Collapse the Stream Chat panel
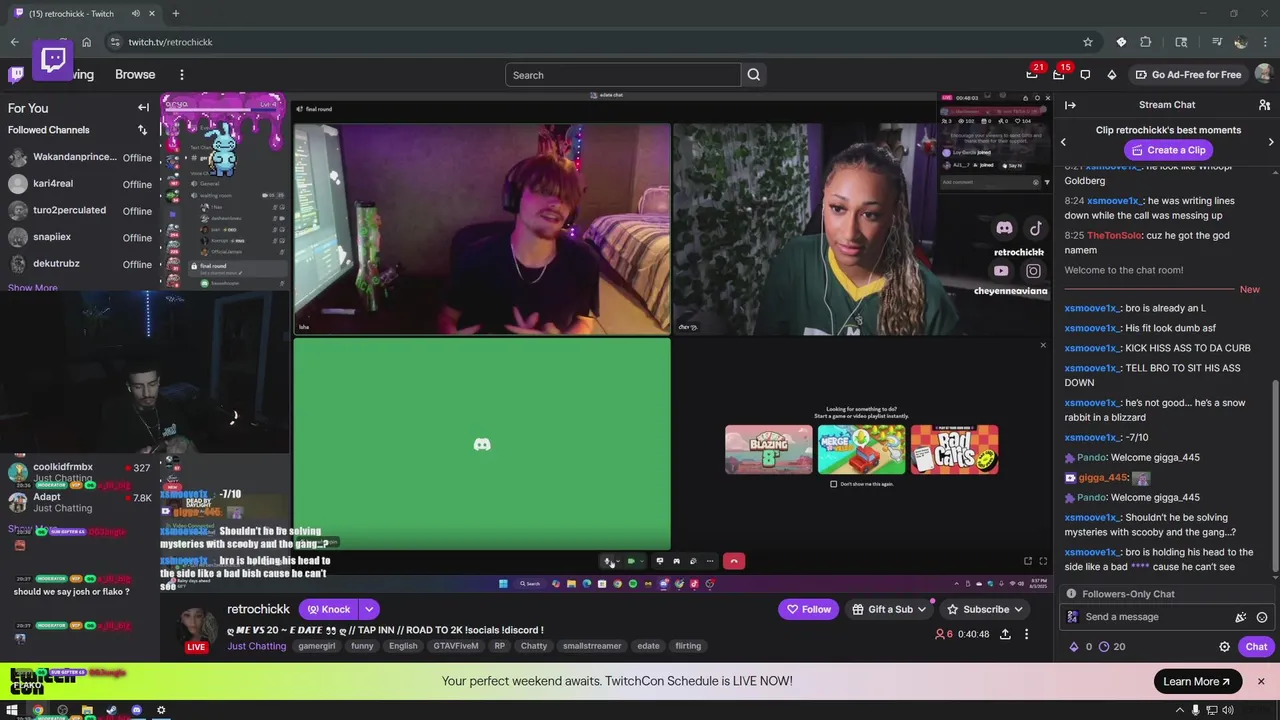Screen dimensions: 1280x720 [1070, 105]
